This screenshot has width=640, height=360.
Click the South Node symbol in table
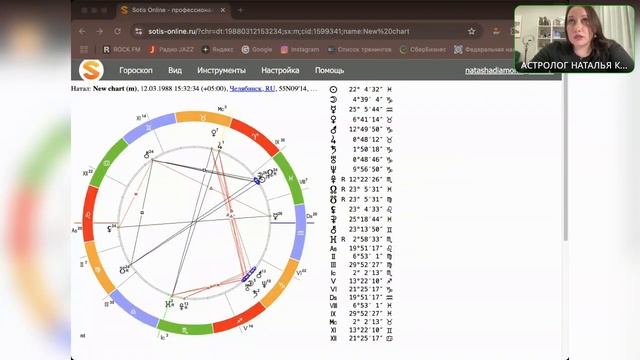(333, 199)
